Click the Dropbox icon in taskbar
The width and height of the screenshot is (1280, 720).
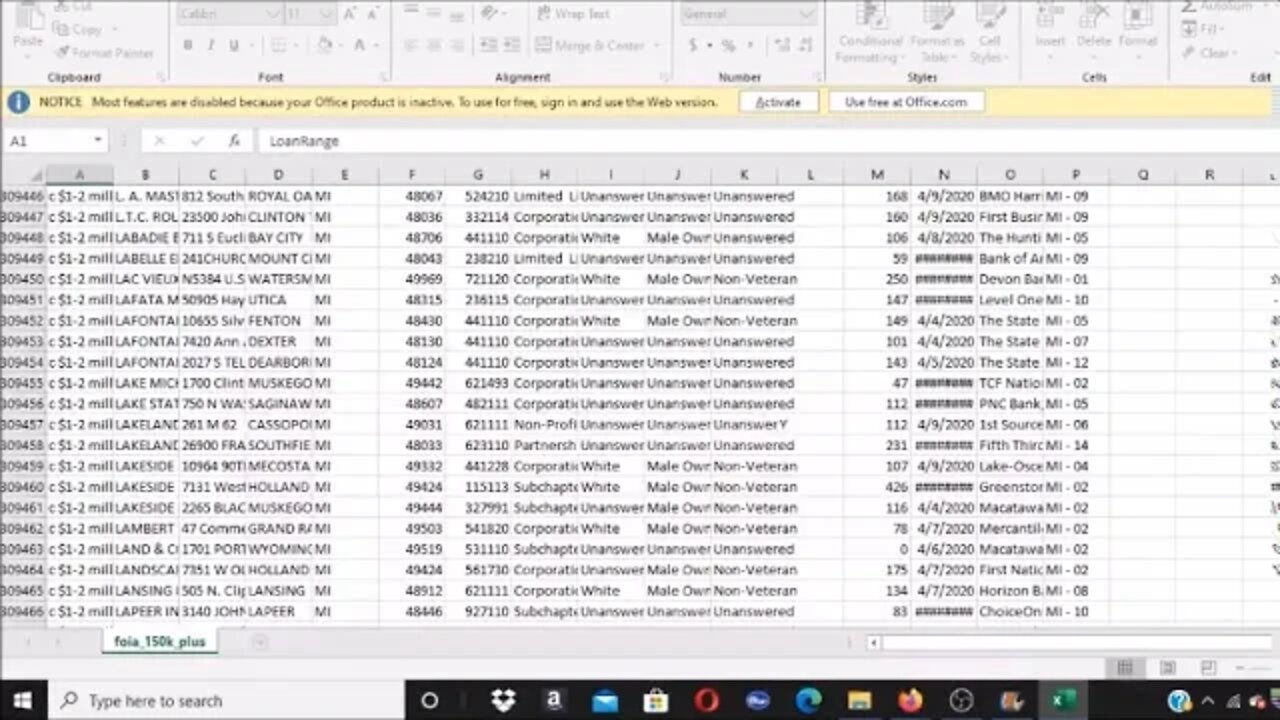pos(503,701)
